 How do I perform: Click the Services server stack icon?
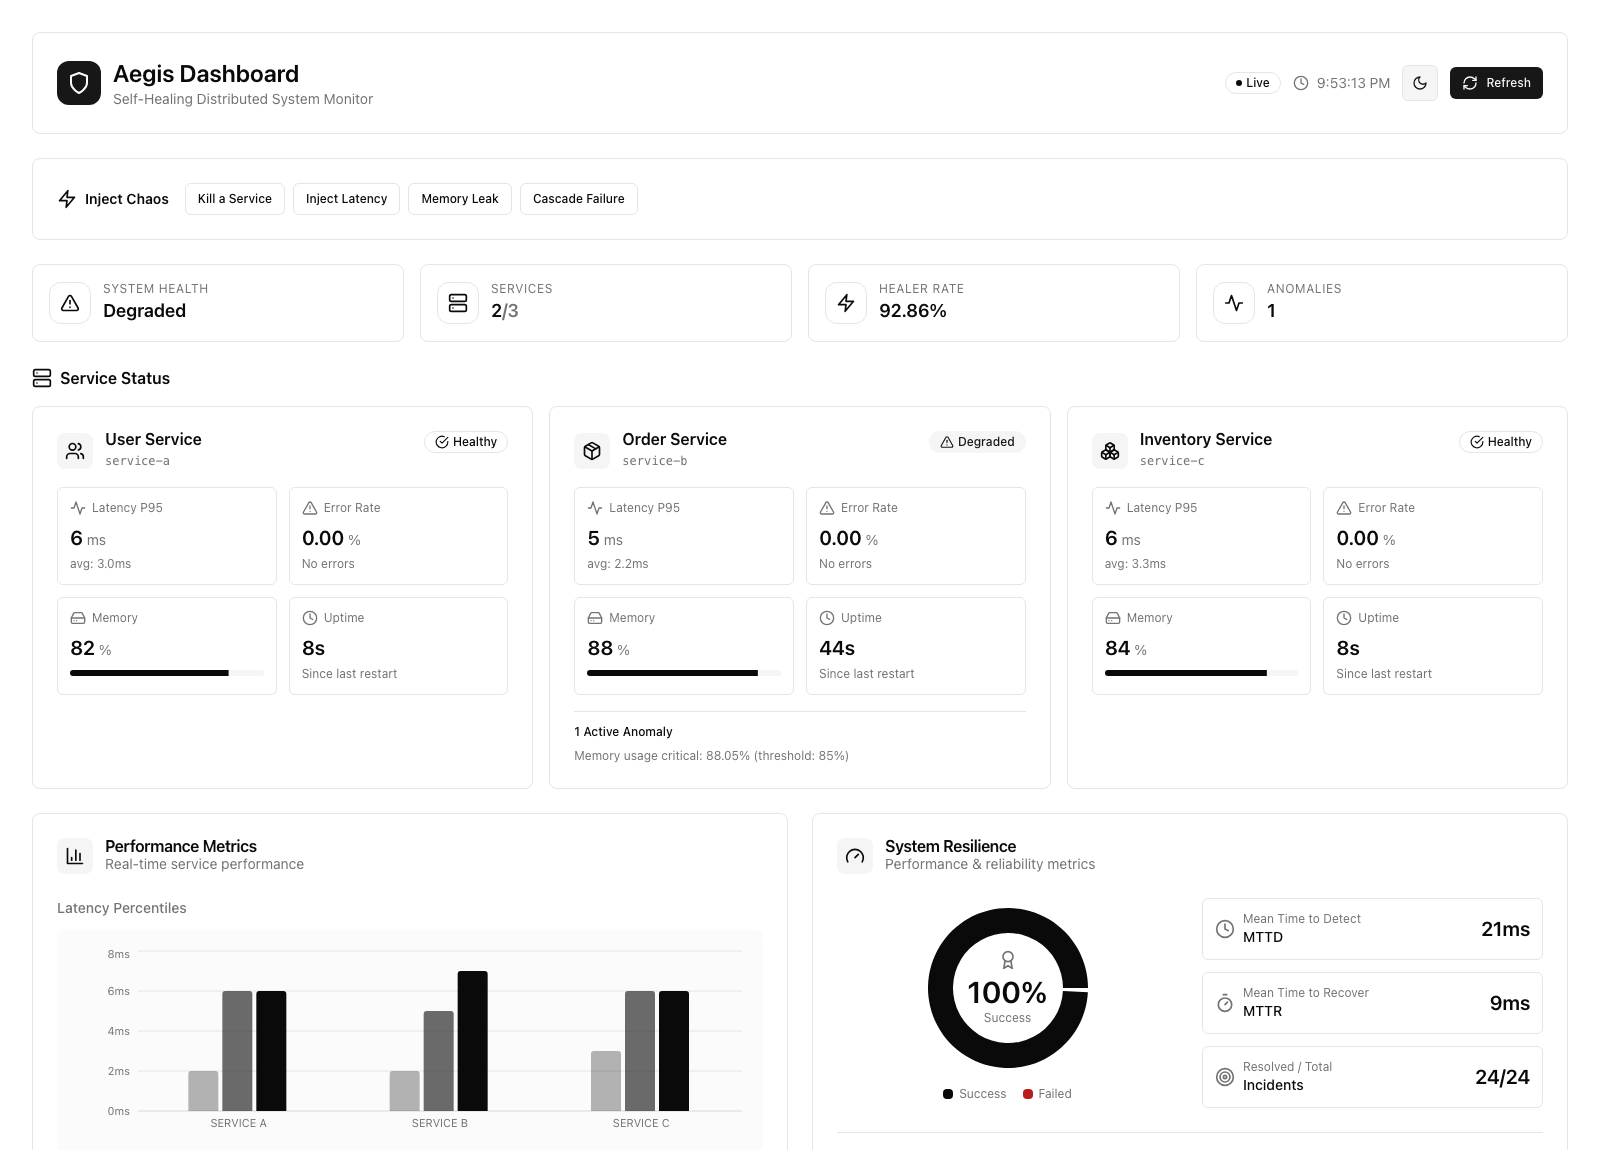click(x=458, y=303)
